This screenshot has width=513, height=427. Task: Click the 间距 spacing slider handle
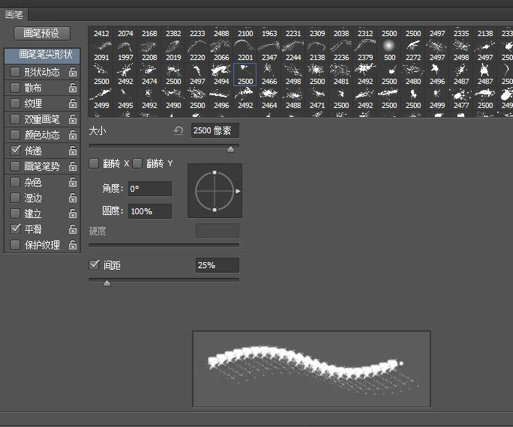point(107,283)
